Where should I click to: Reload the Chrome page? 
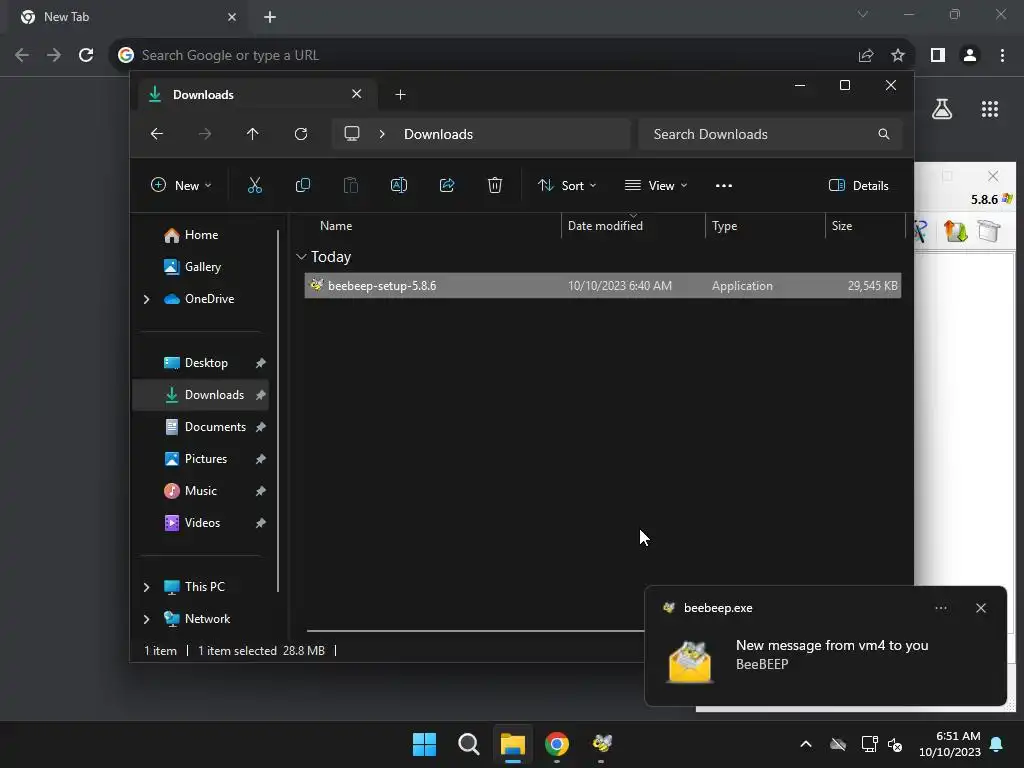pos(86,55)
